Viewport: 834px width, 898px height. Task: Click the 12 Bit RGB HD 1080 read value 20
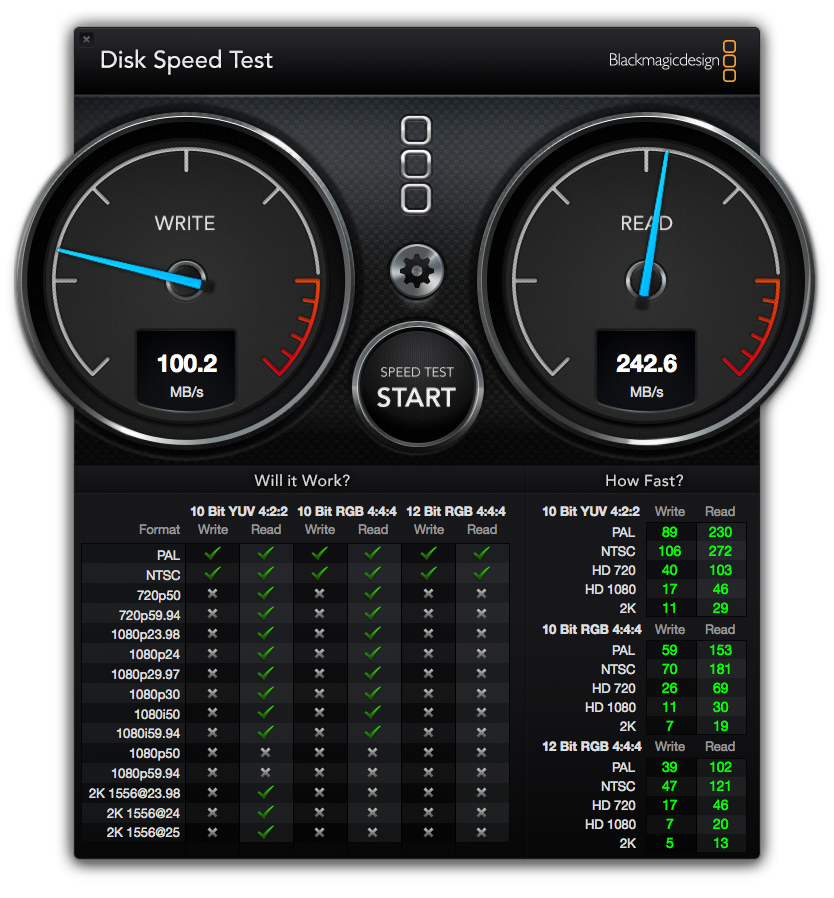pos(720,824)
